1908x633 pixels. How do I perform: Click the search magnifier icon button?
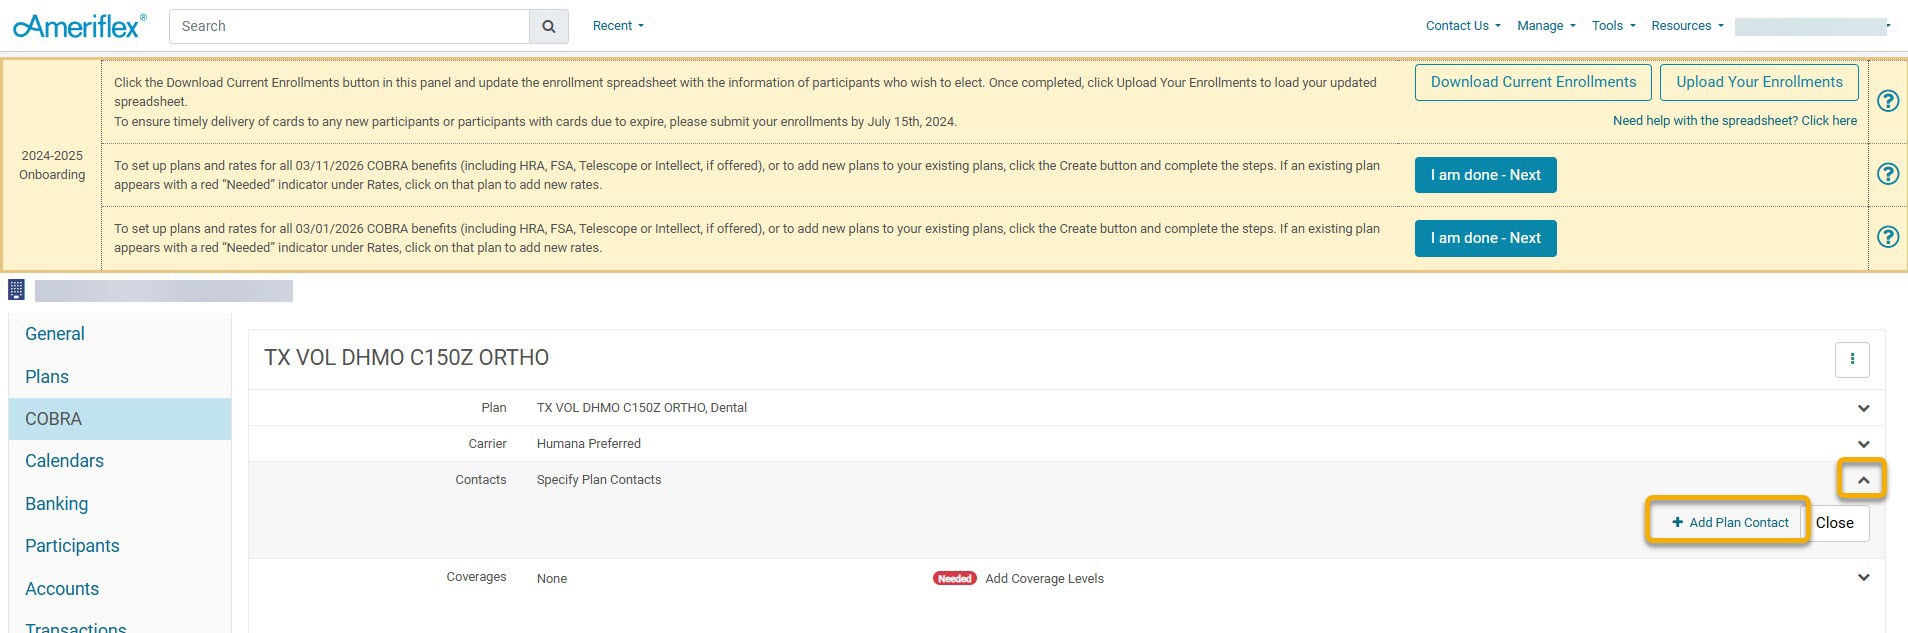548,27
